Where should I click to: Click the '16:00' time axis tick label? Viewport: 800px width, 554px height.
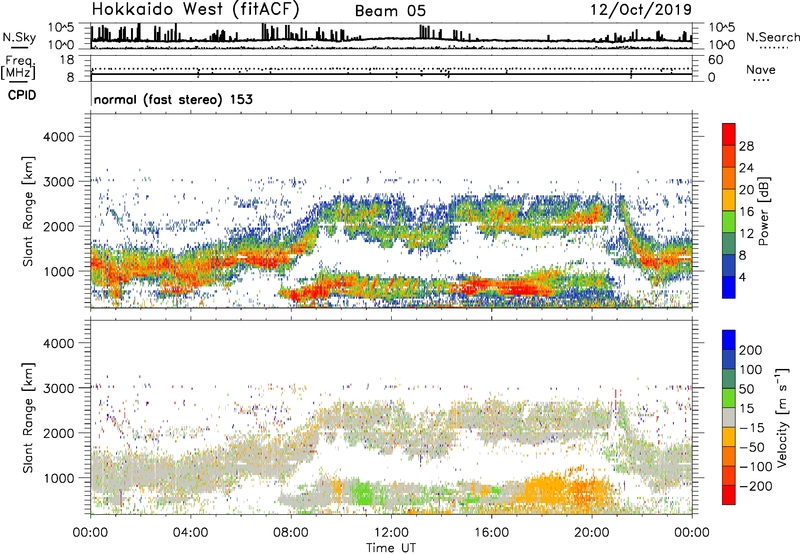tap(491, 533)
